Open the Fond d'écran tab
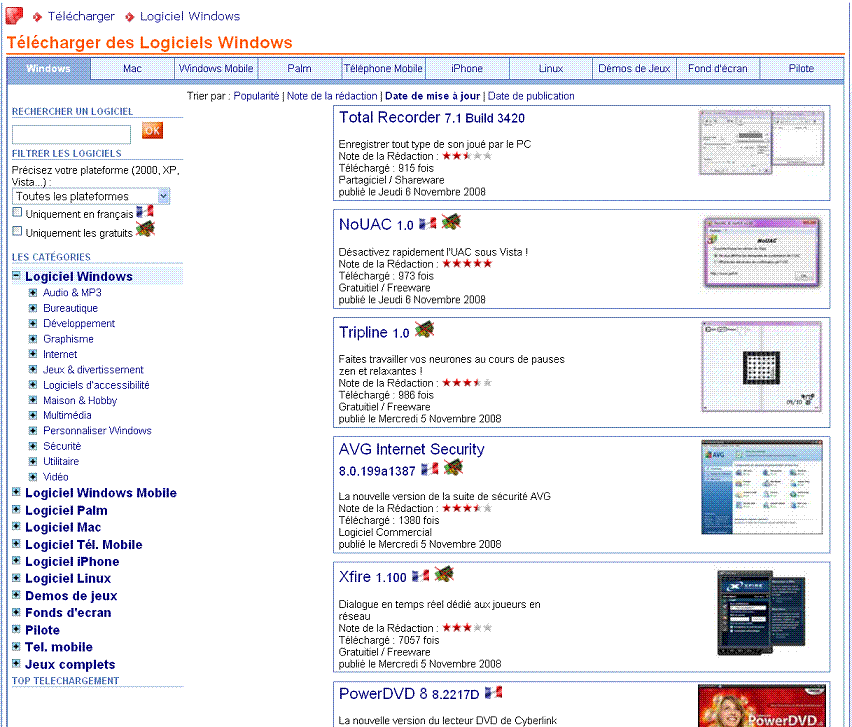Image resolution: width=852 pixels, height=727 pixels. 718,68
